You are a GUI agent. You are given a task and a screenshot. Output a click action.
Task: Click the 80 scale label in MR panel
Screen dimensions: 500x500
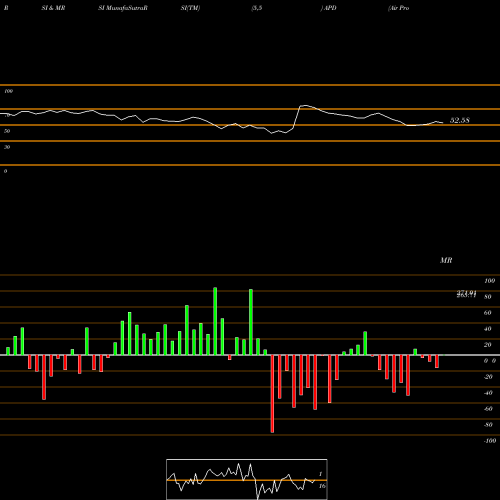488,297
